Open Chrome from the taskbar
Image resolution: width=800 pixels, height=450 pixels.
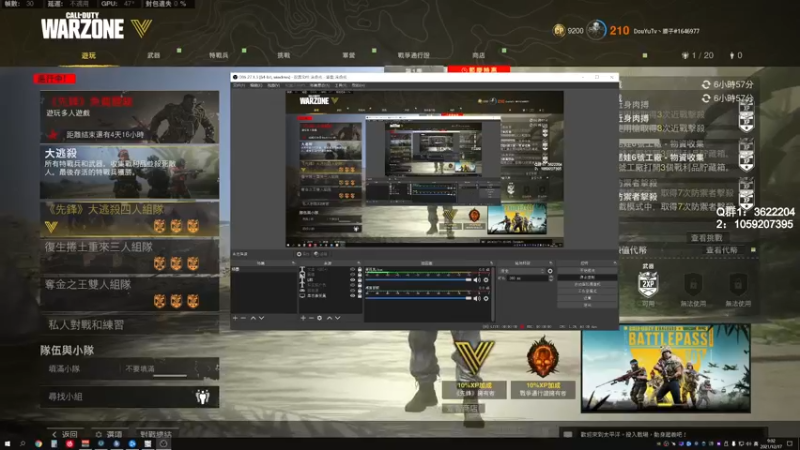pos(38,444)
